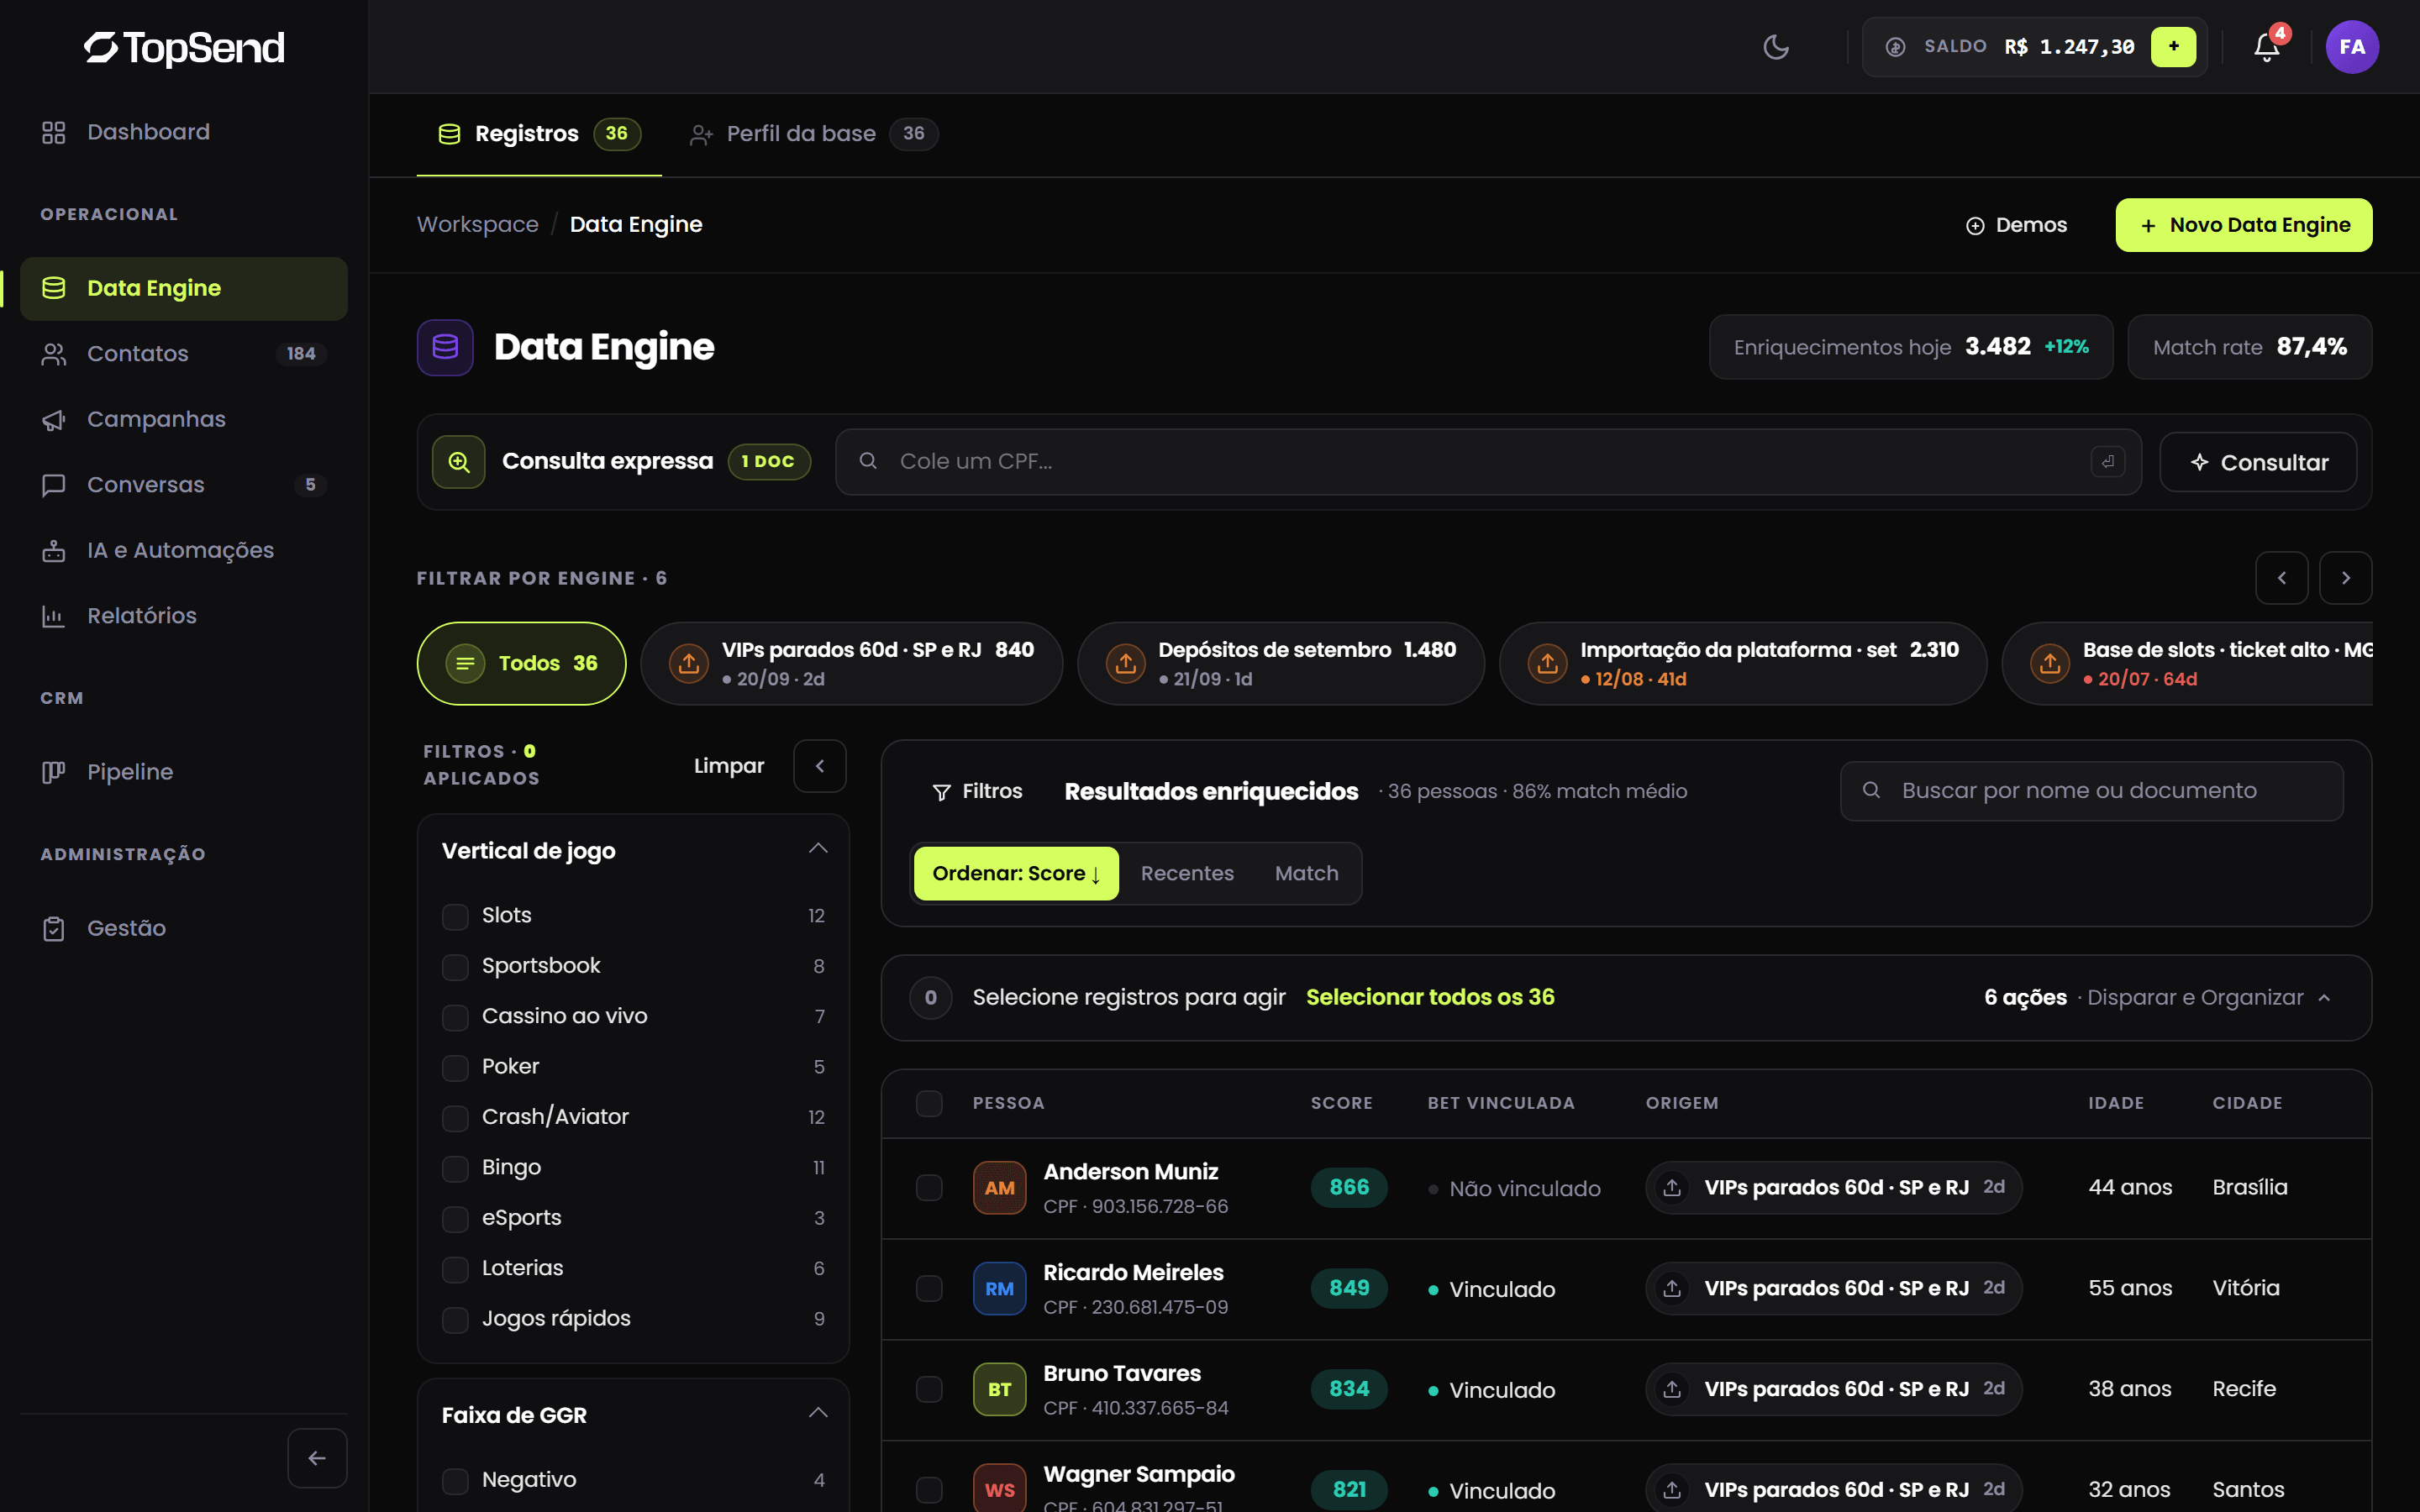Check the Slots filter checkbox
Viewport: 2420px width, 1512px height.
tap(455, 916)
